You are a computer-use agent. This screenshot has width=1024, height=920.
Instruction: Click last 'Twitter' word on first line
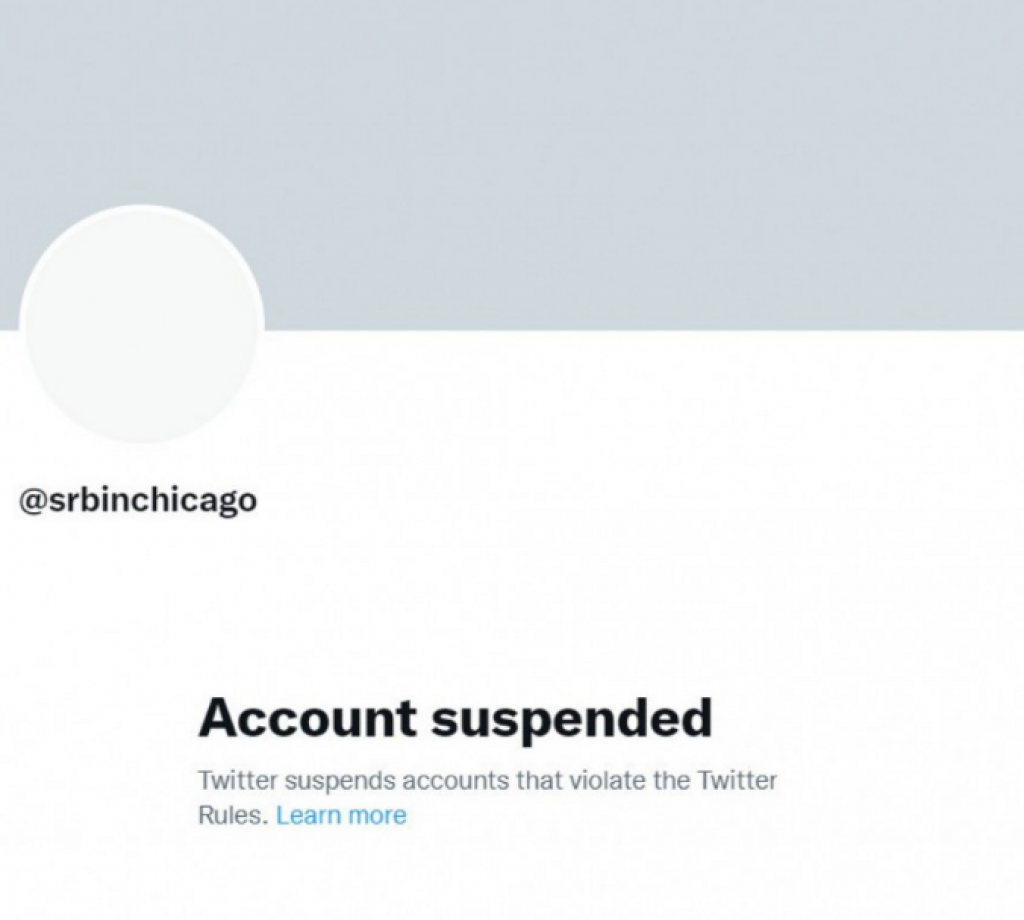coord(737,780)
